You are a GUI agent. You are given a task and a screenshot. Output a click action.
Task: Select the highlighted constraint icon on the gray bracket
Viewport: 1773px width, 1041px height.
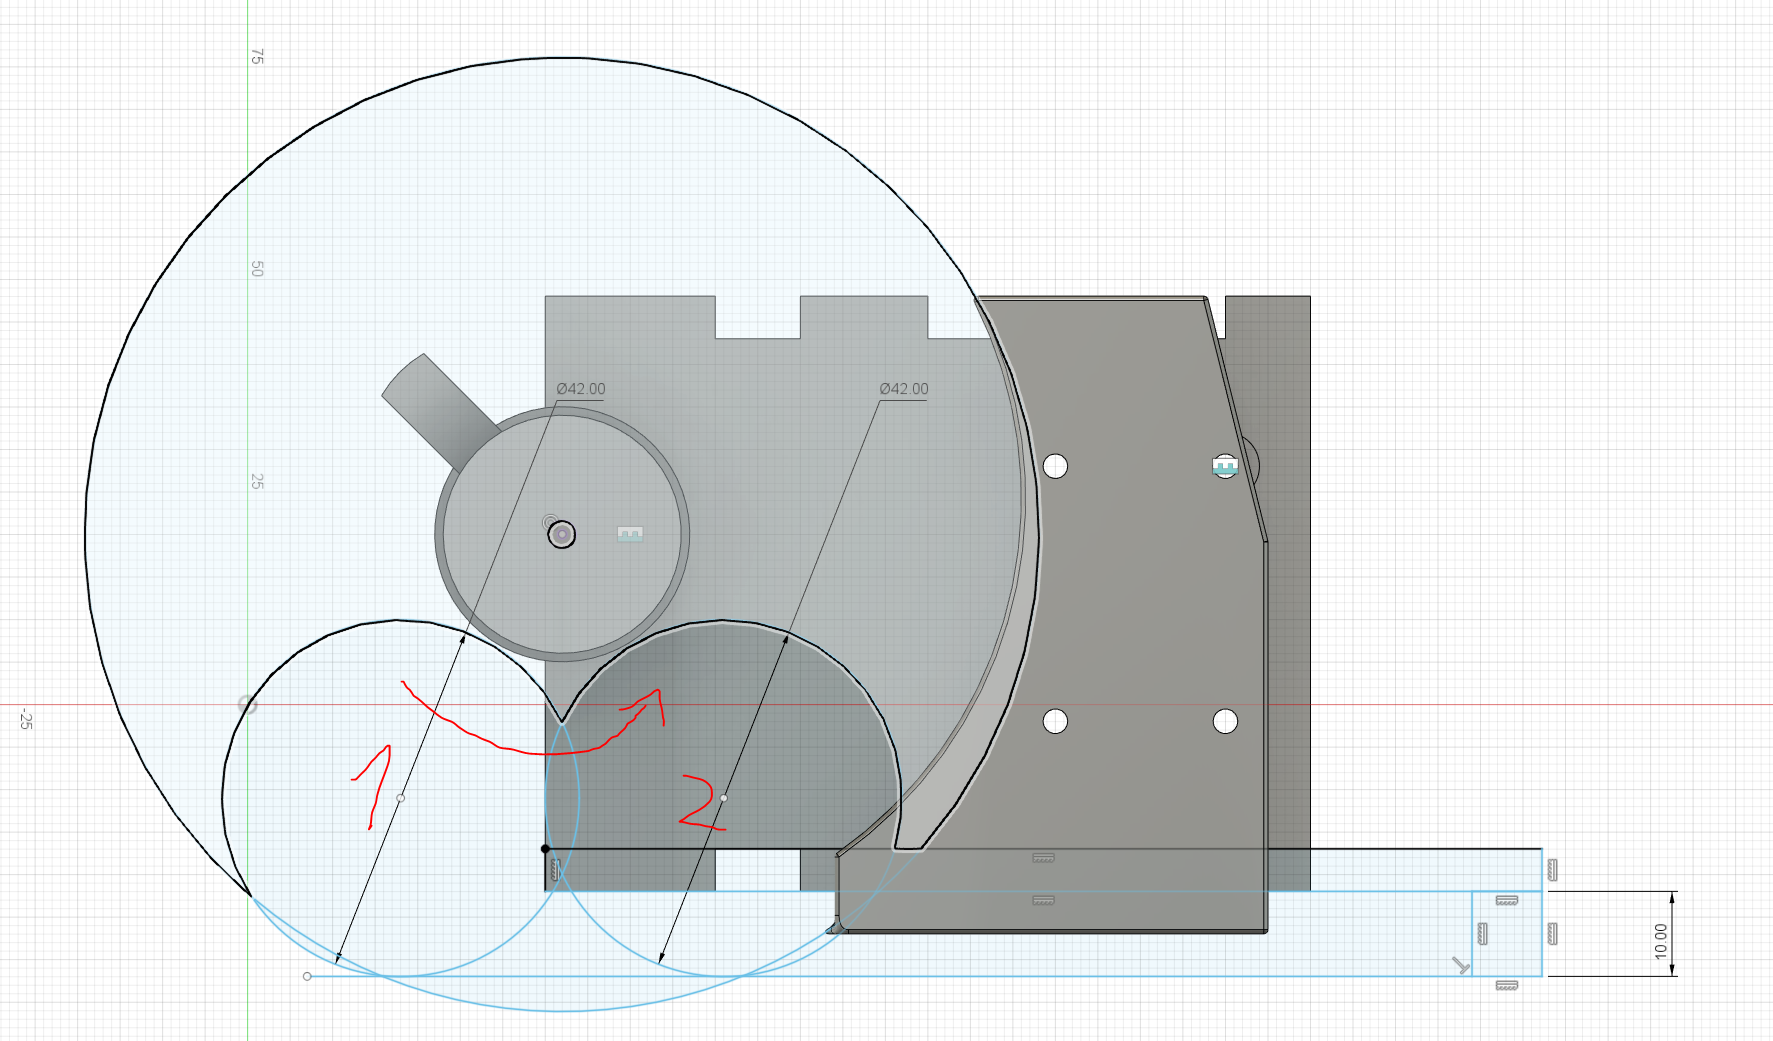click(x=1225, y=466)
